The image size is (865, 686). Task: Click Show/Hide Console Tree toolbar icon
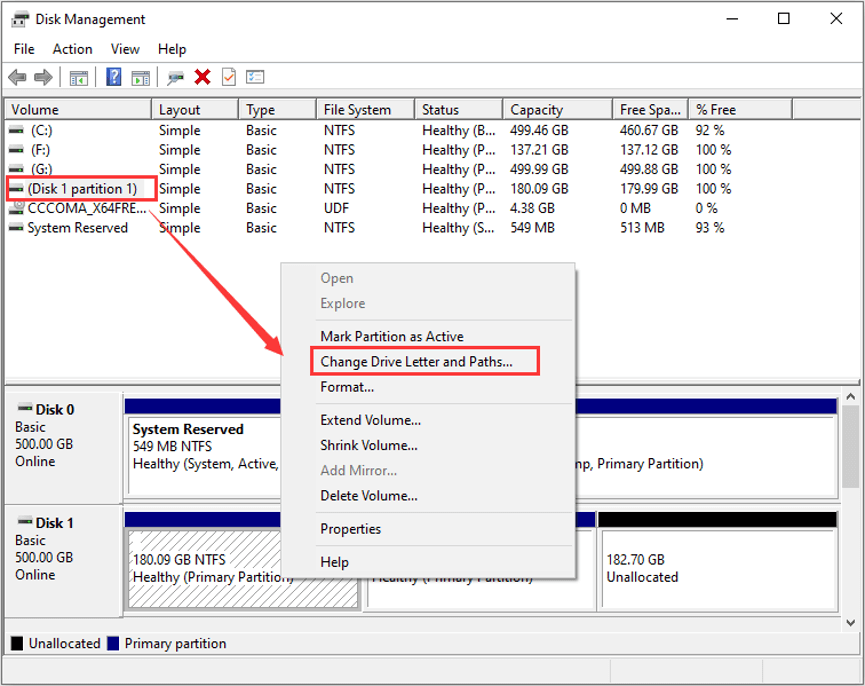(x=79, y=78)
